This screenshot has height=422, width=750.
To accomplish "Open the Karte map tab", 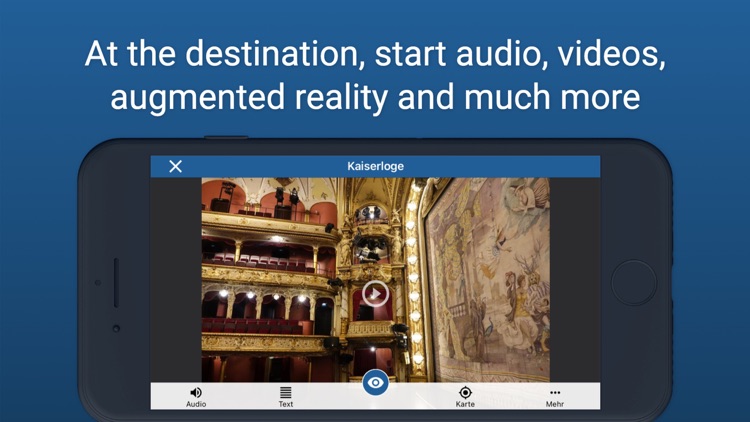I will [465, 397].
